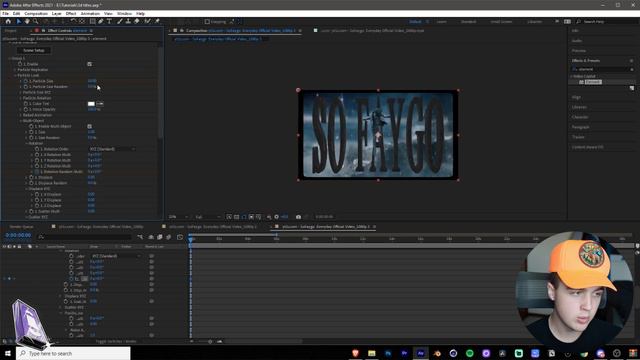Toggle the 1. Enable checkbox
Image resolution: width=640 pixels, height=360 pixels.
89,64
